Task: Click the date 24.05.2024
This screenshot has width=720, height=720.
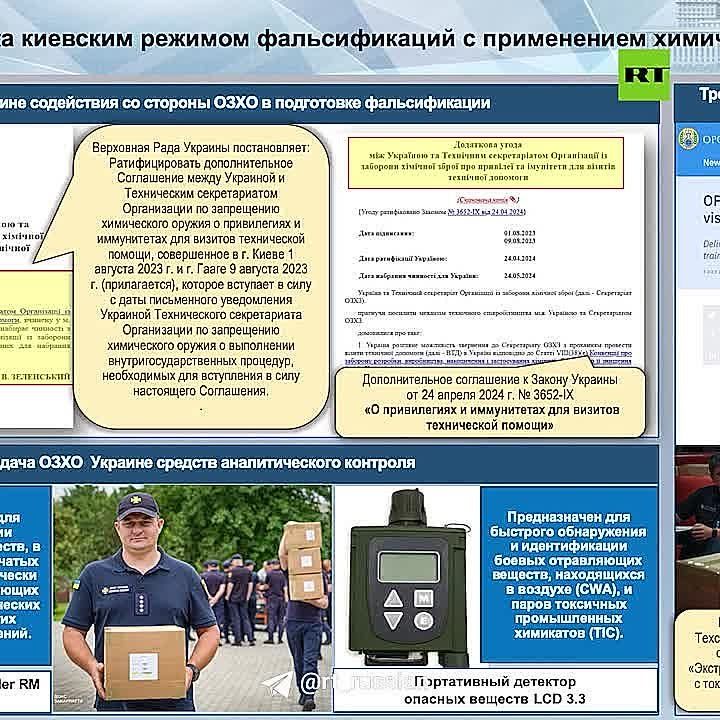Action: click(x=519, y=276)
